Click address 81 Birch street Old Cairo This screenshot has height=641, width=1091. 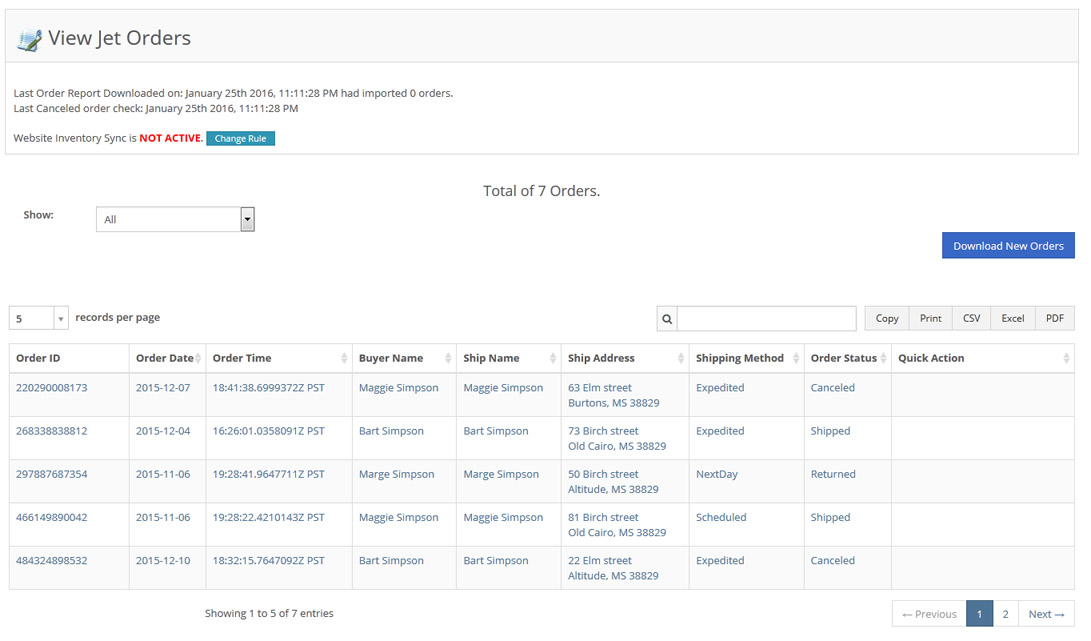pos(617,525)
